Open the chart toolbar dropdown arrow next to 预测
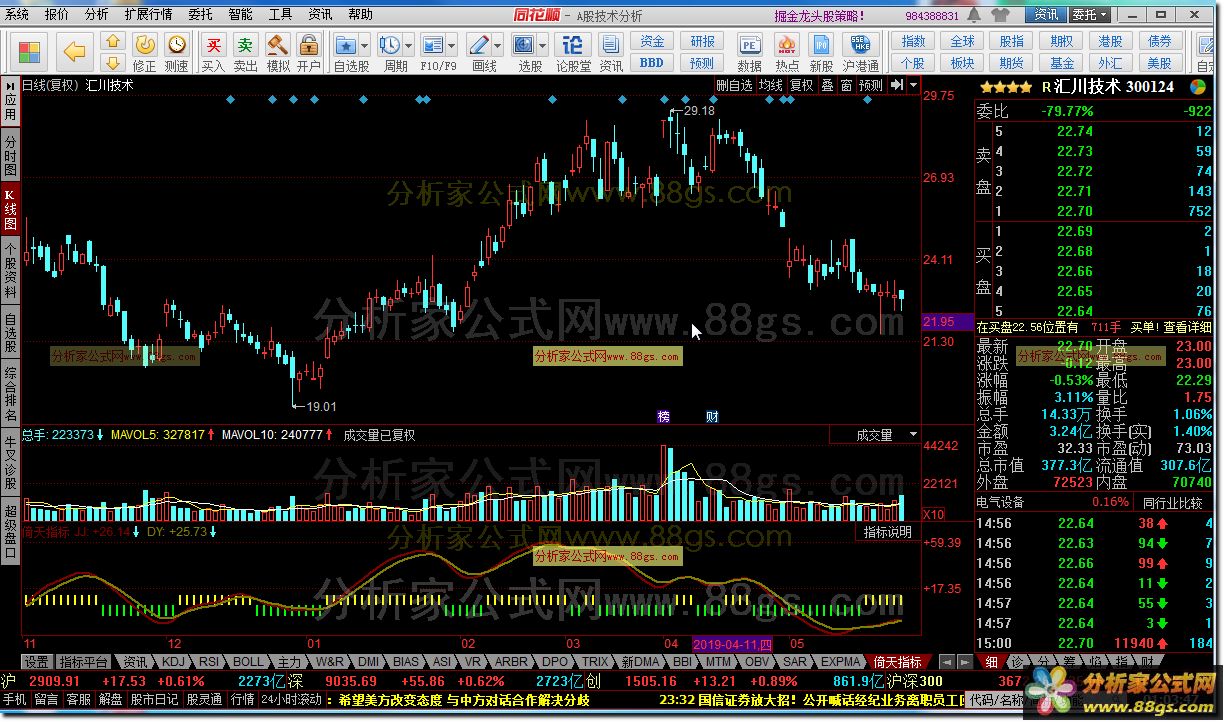Screen dimensions: 1225x722 [914, 86]
